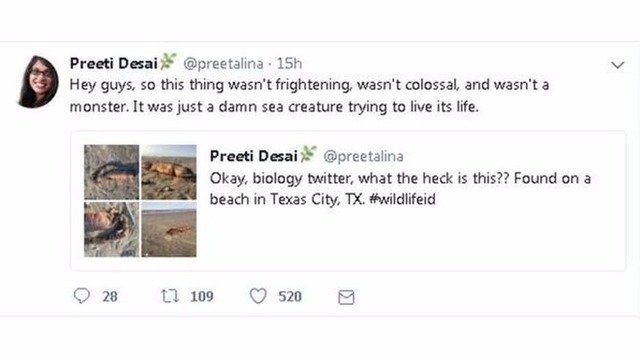Click the seedling emoji in the quoted tweet
The height and width of the screenshot is (360, 640).
(308, 154)
